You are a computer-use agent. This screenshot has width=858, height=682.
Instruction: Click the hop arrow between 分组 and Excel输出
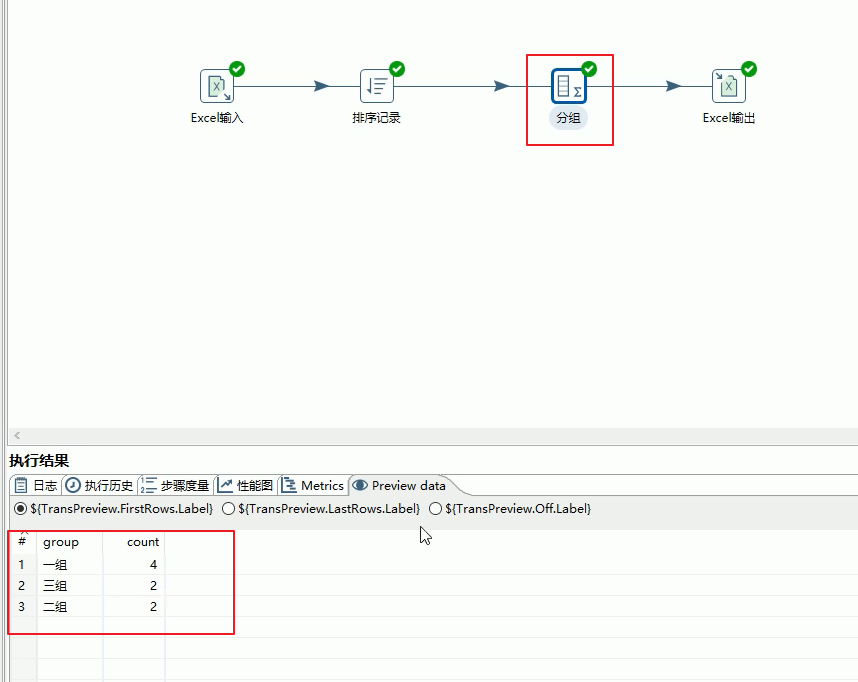[674, 86]
